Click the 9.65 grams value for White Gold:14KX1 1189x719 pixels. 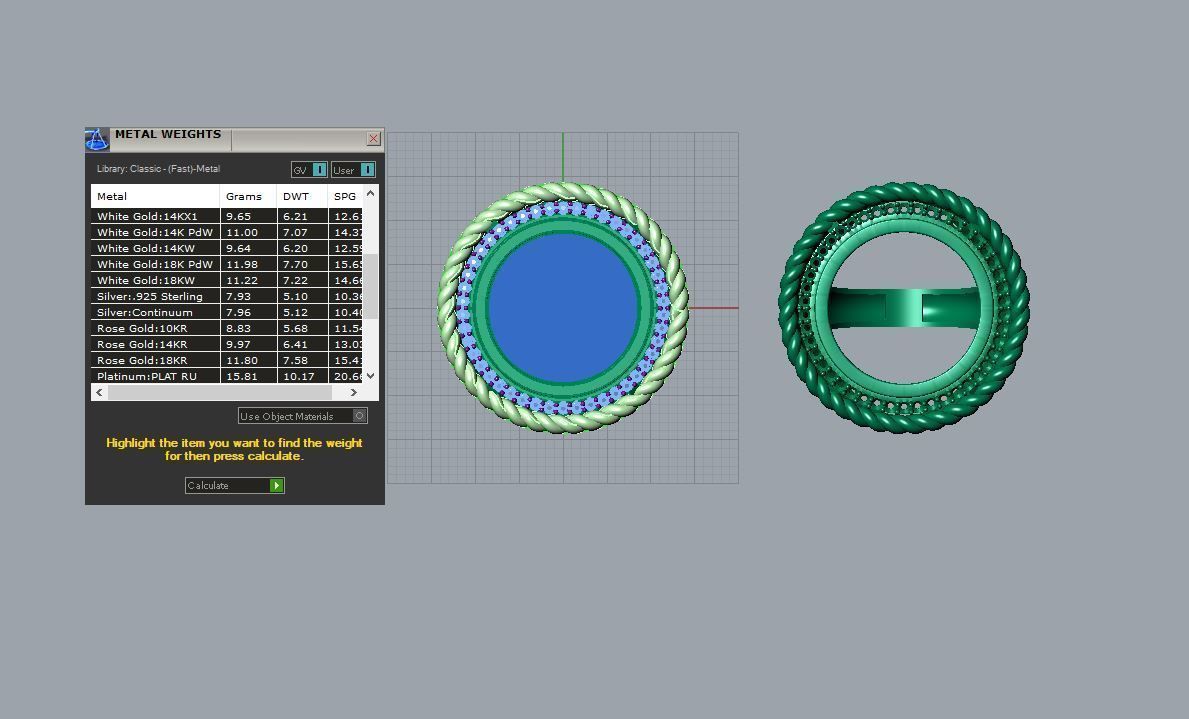238,216
